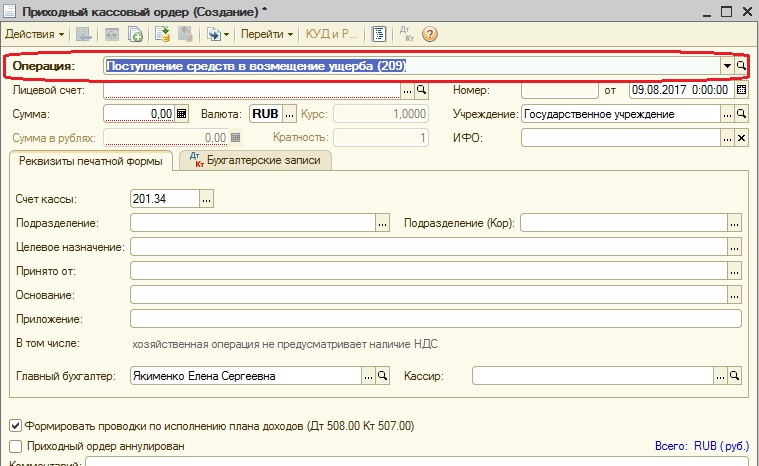759x466 pixels.
Task: Uncheck Формировать проводки по исполнению плана доходов
Action: (x=15, y=426)
